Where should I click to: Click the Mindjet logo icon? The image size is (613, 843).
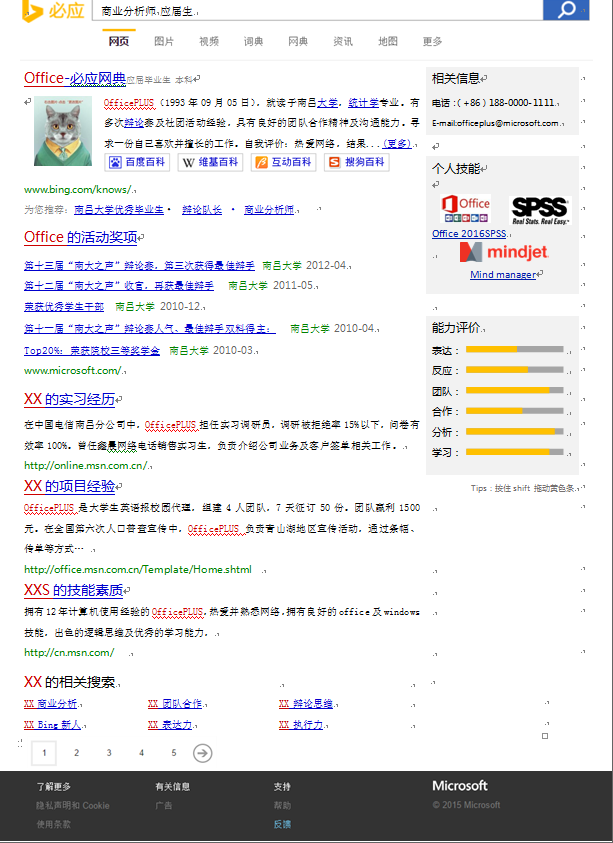(x=504, y=252)
